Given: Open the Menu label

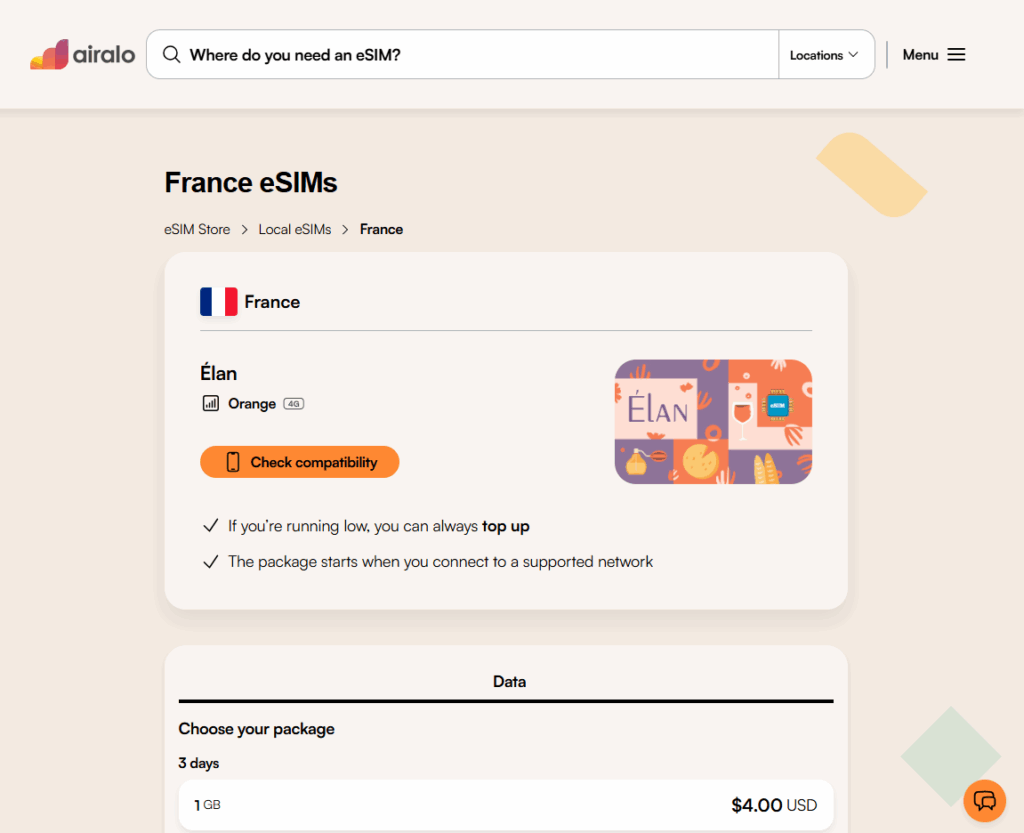Looking at the screenshot, I should [x=920, y=55].
